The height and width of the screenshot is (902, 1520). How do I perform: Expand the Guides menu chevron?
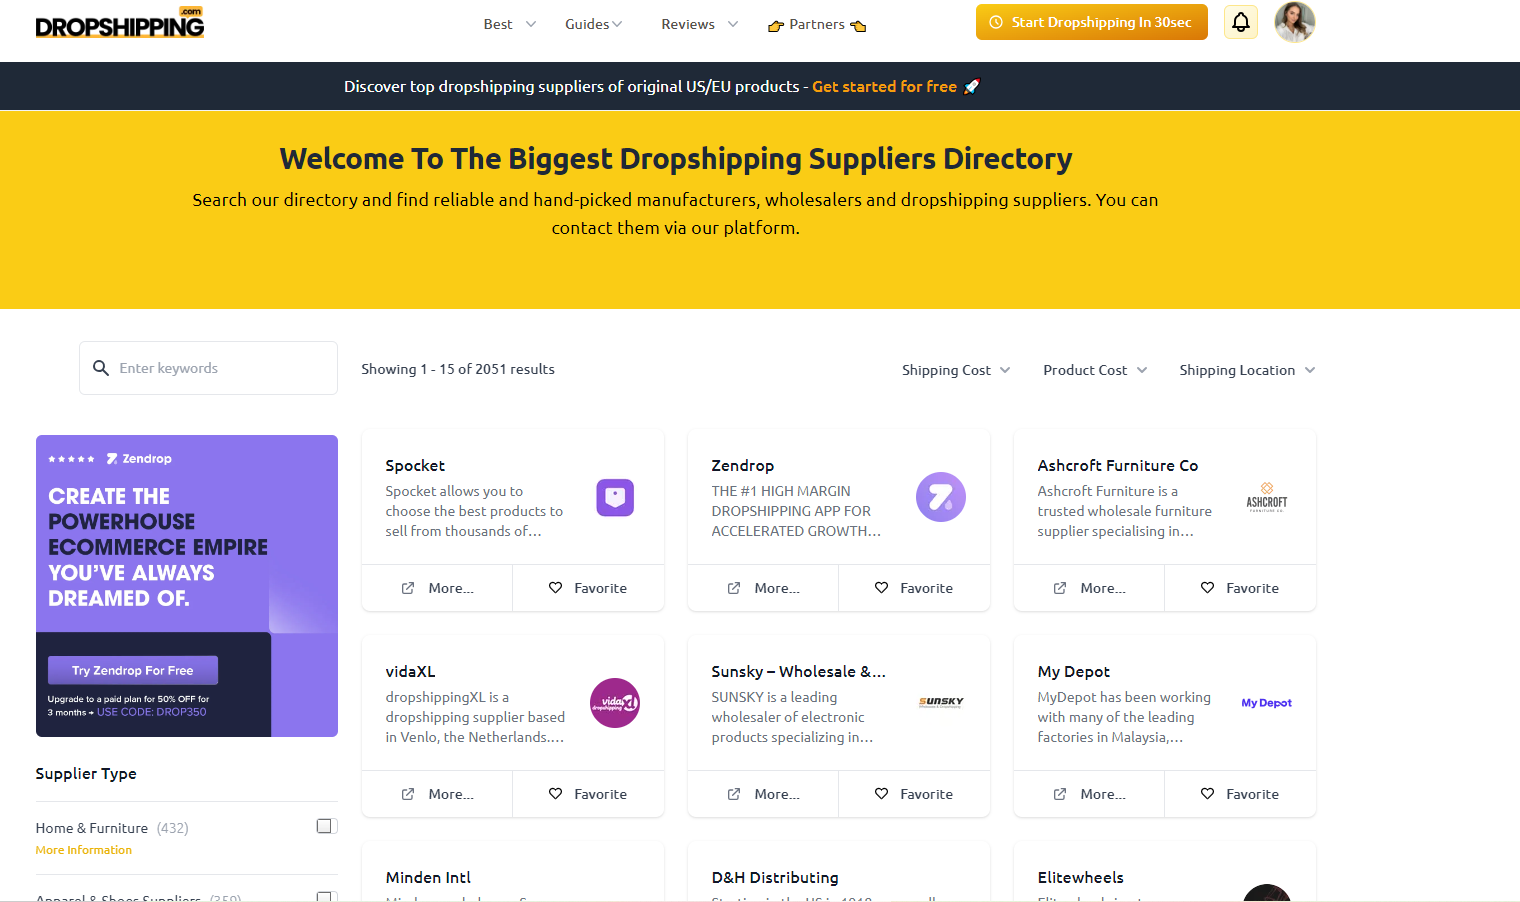pyautogui.click(x=617, y=24)
